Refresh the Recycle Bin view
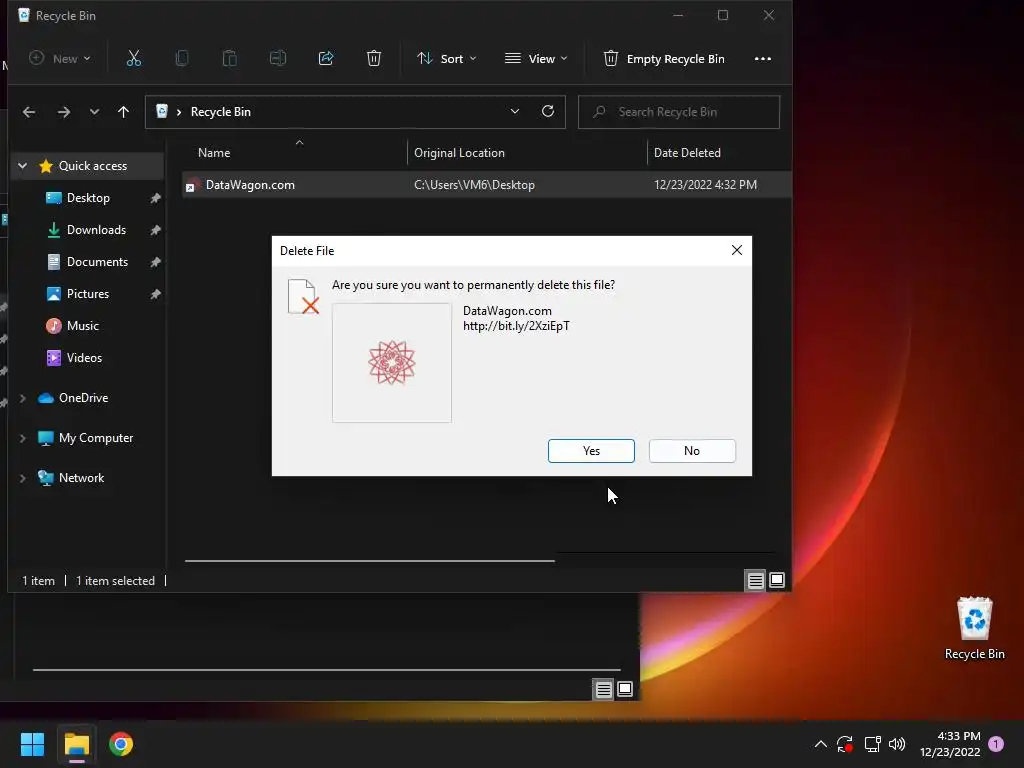 [x=548, y=111]
